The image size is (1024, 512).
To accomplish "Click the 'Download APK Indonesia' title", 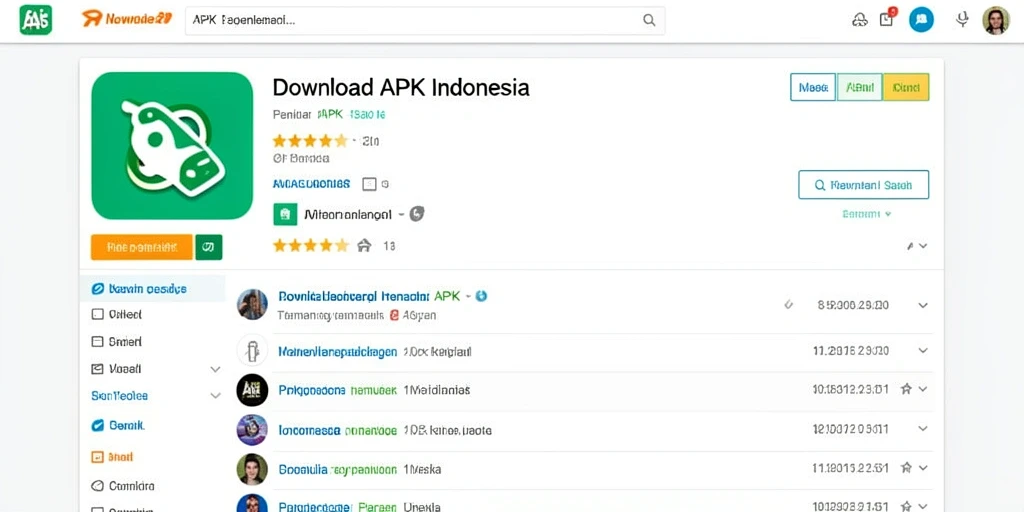I will tap(400, 87).
